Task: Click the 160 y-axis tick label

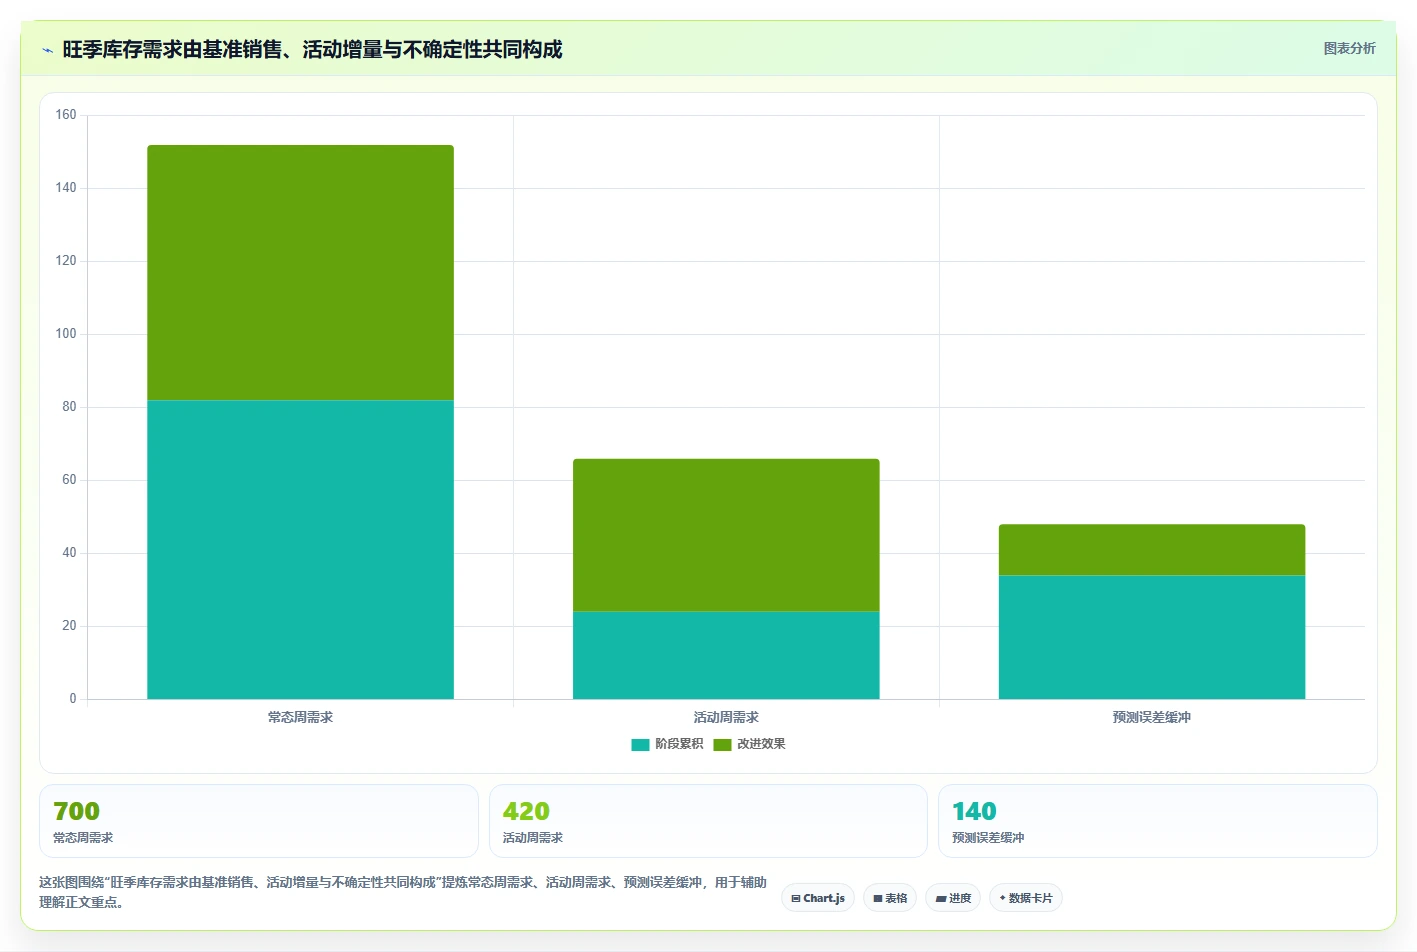Action: pyautogui.click(x=66, y=115)
